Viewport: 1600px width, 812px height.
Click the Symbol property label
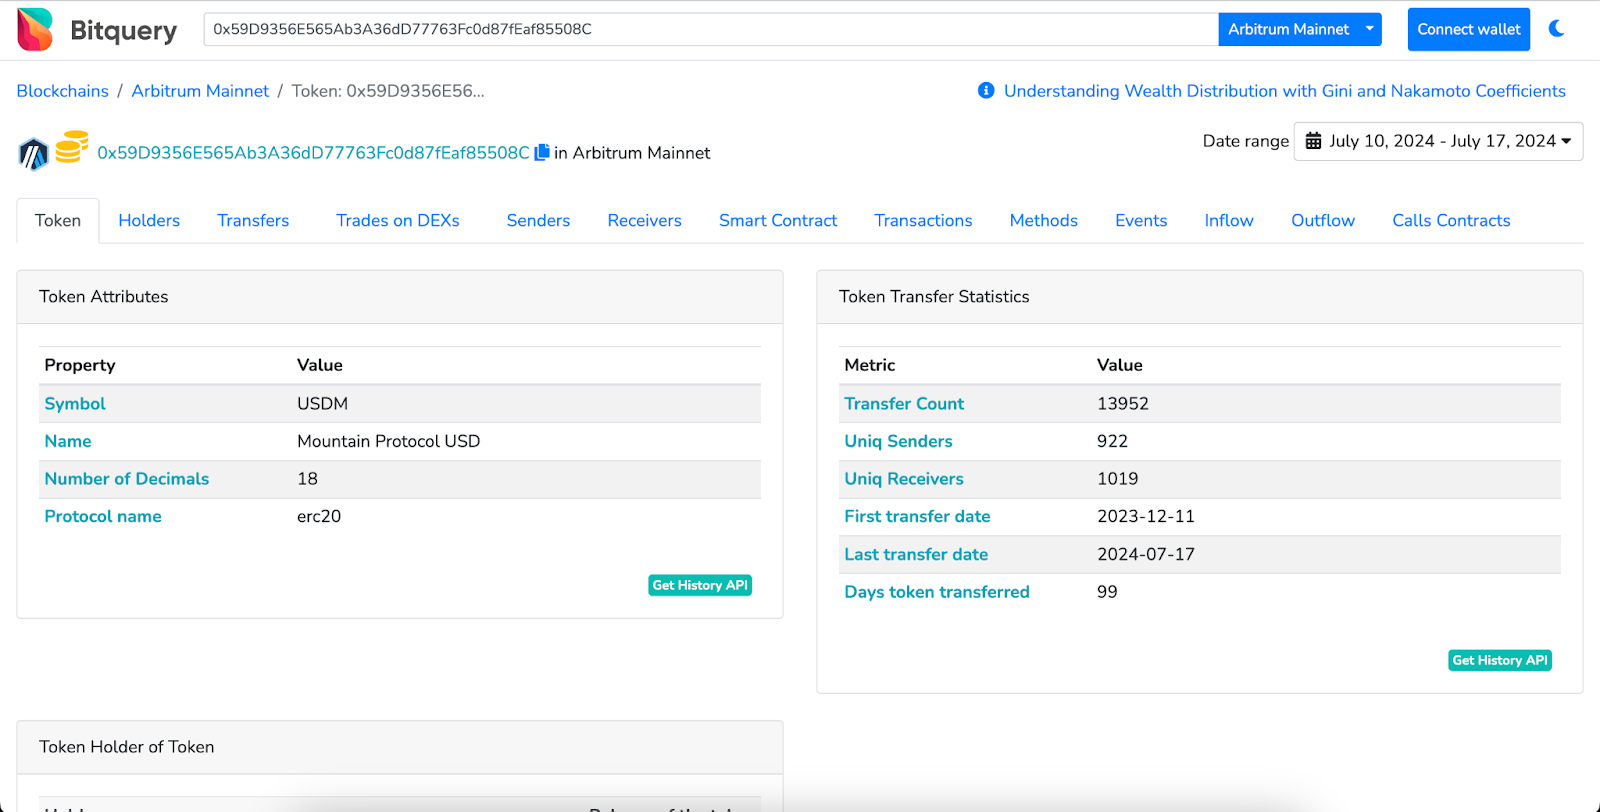coord(75,404)
